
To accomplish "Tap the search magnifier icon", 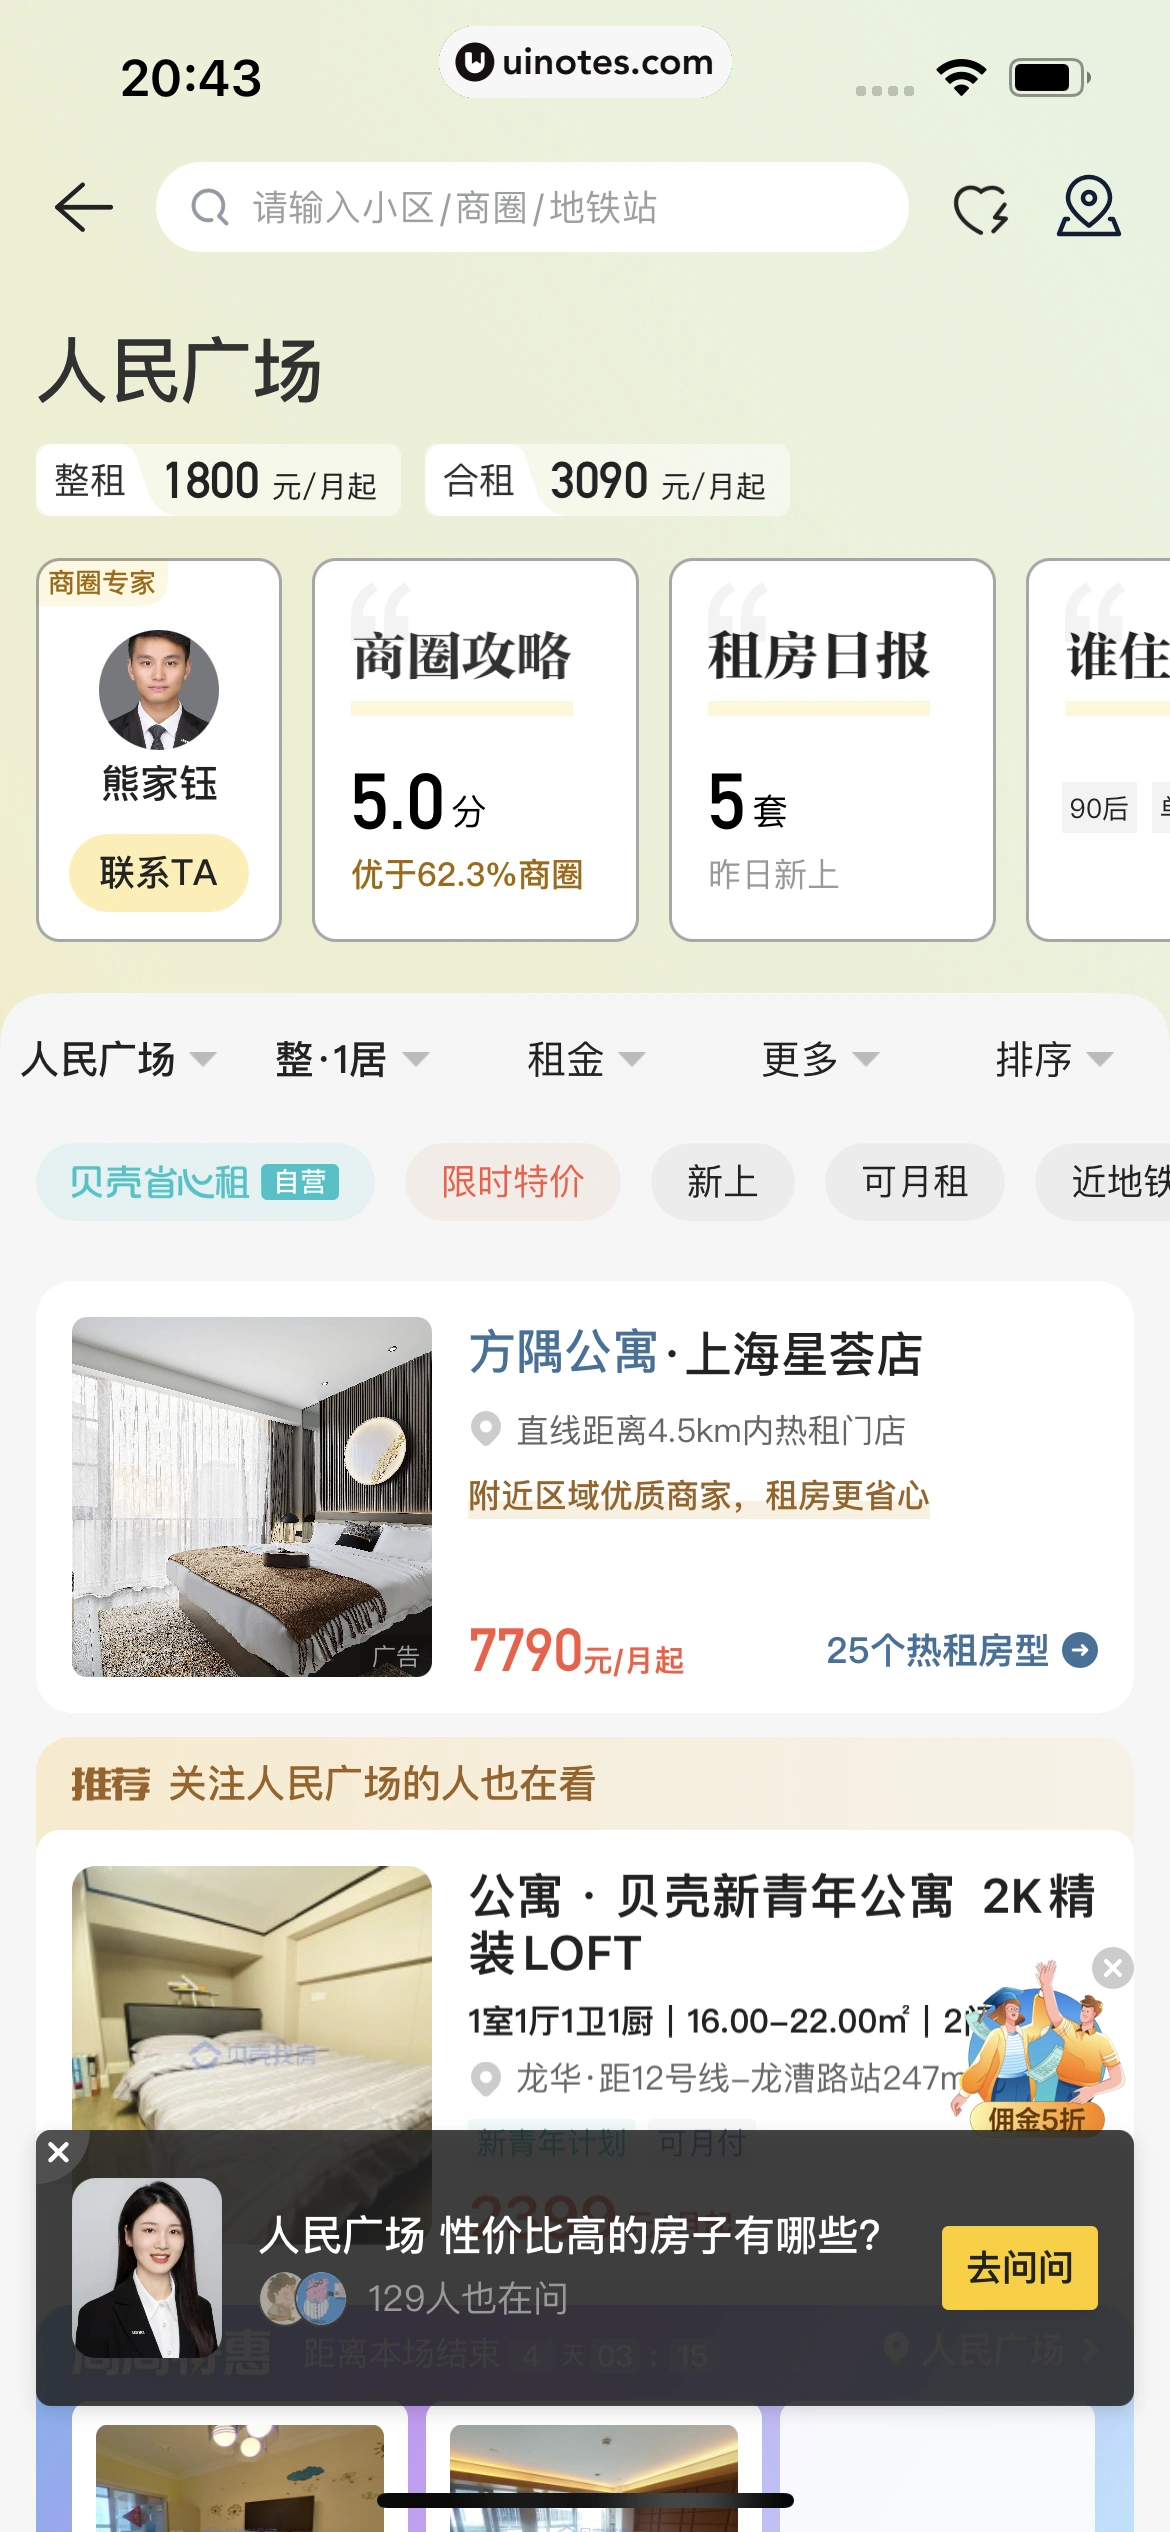I will point(210,208).
